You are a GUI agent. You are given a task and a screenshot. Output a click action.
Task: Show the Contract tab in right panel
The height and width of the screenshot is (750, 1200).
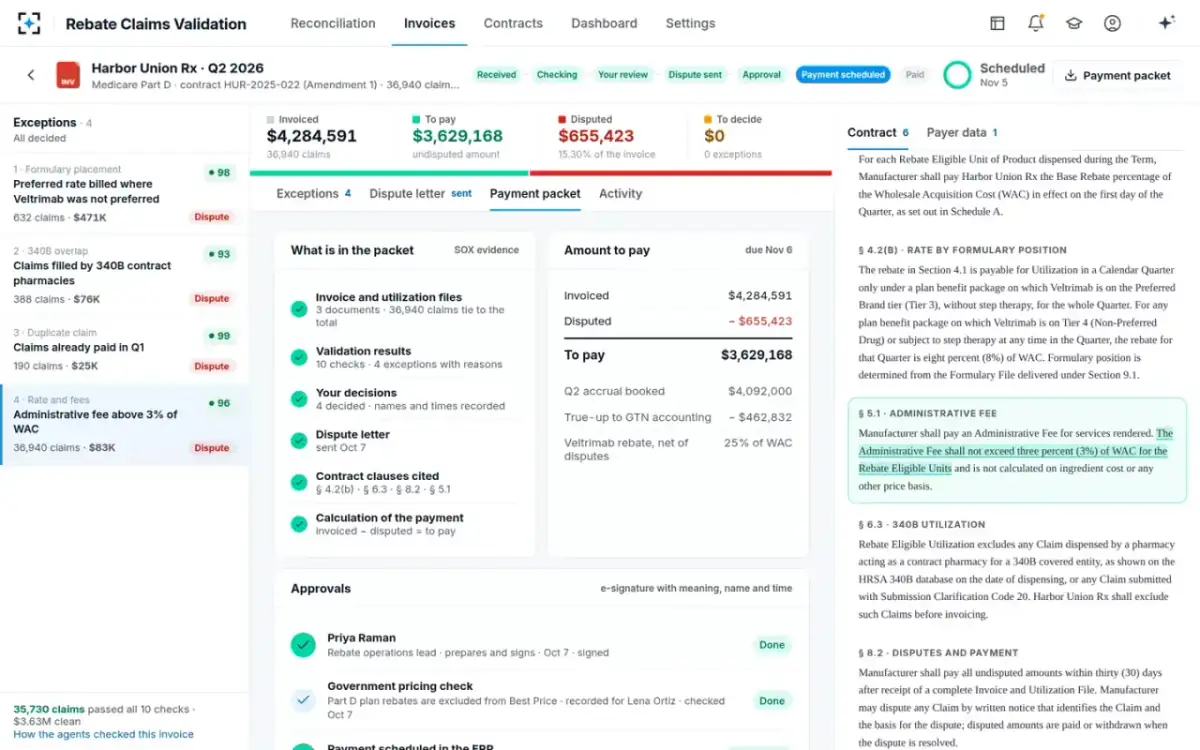878,132
